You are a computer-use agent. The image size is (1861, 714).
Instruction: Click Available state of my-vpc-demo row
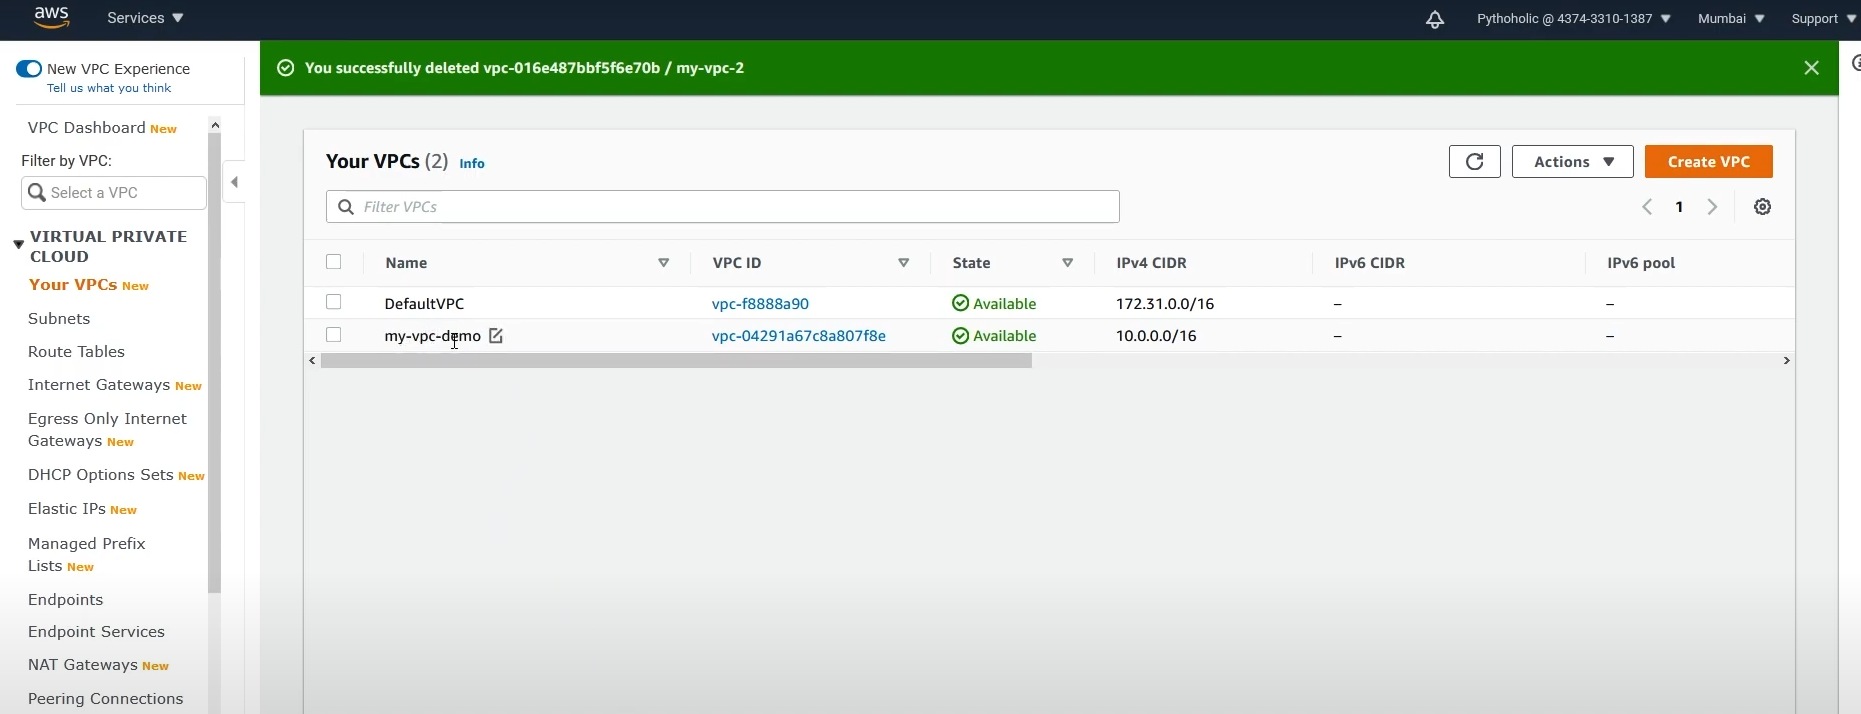[994, 336]
